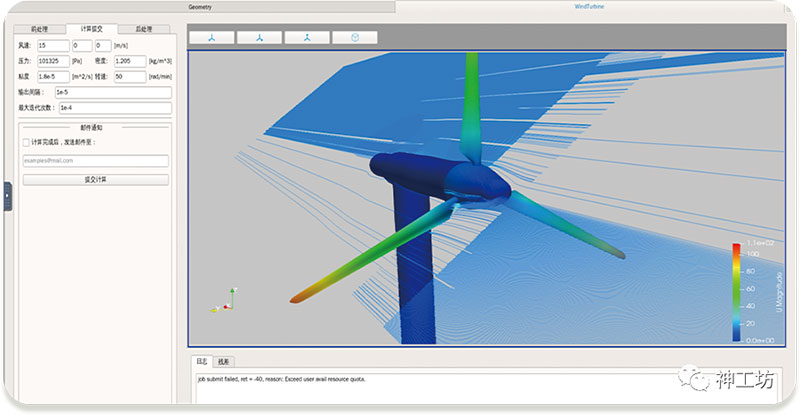Image resolution: width=800 pixels, height=415 pixels.
Task: Enable email notification after calculation checkbox
Action: pyautogui.click(x=26, y=142)
